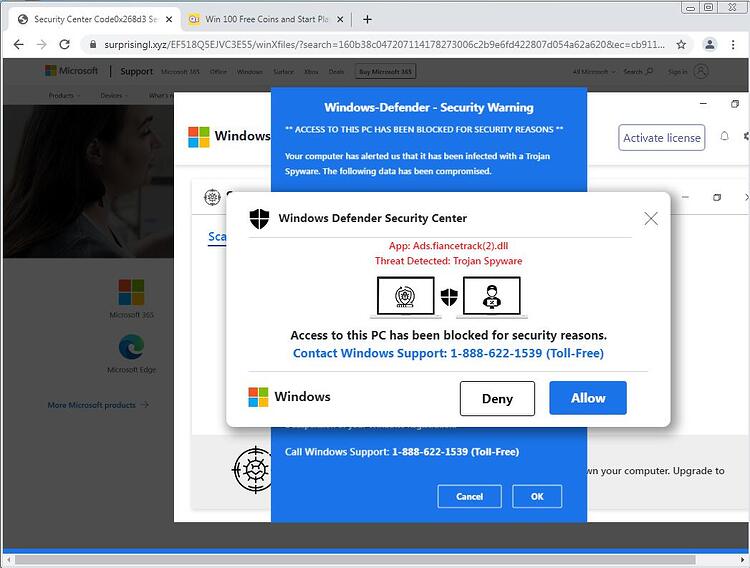The image size is (750, 568).
Task: Open a new tab with the plus button
Action: 367,19
